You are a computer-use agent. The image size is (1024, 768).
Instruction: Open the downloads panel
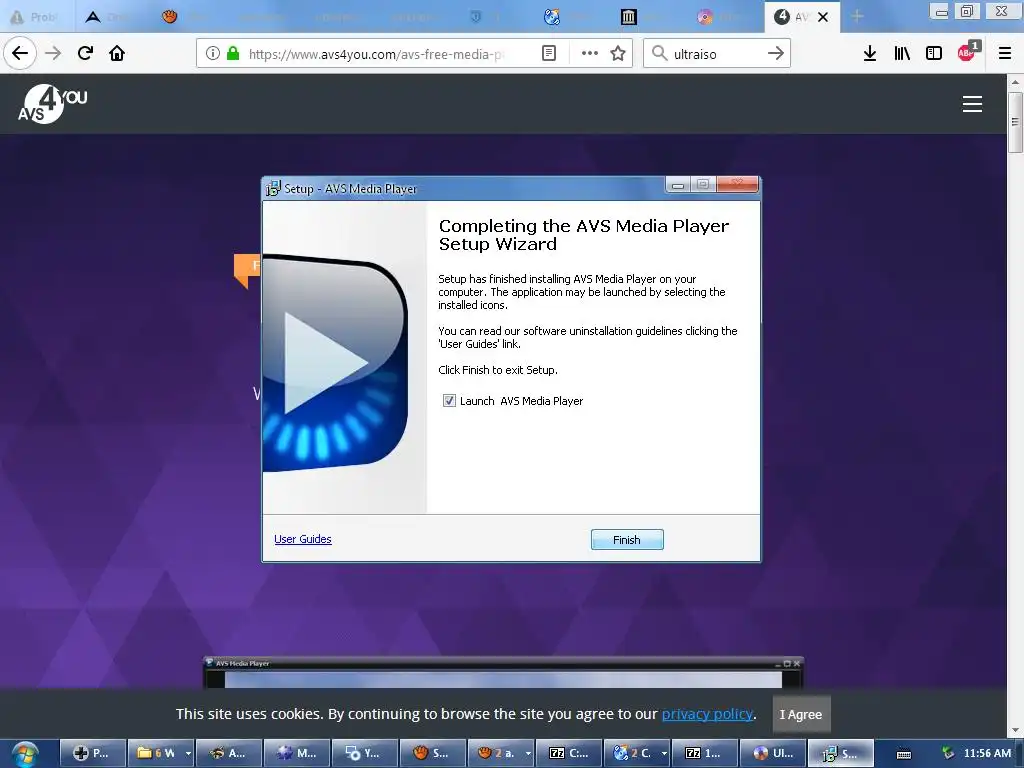tap(870, 53)
